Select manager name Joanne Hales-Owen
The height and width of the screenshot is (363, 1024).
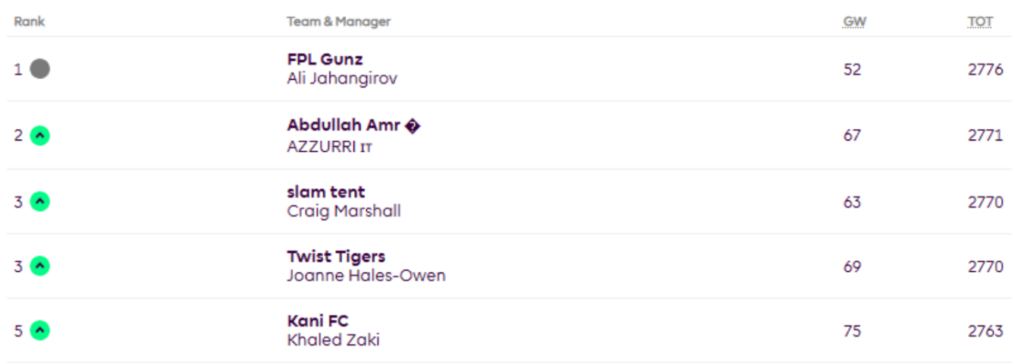(366, 276)
